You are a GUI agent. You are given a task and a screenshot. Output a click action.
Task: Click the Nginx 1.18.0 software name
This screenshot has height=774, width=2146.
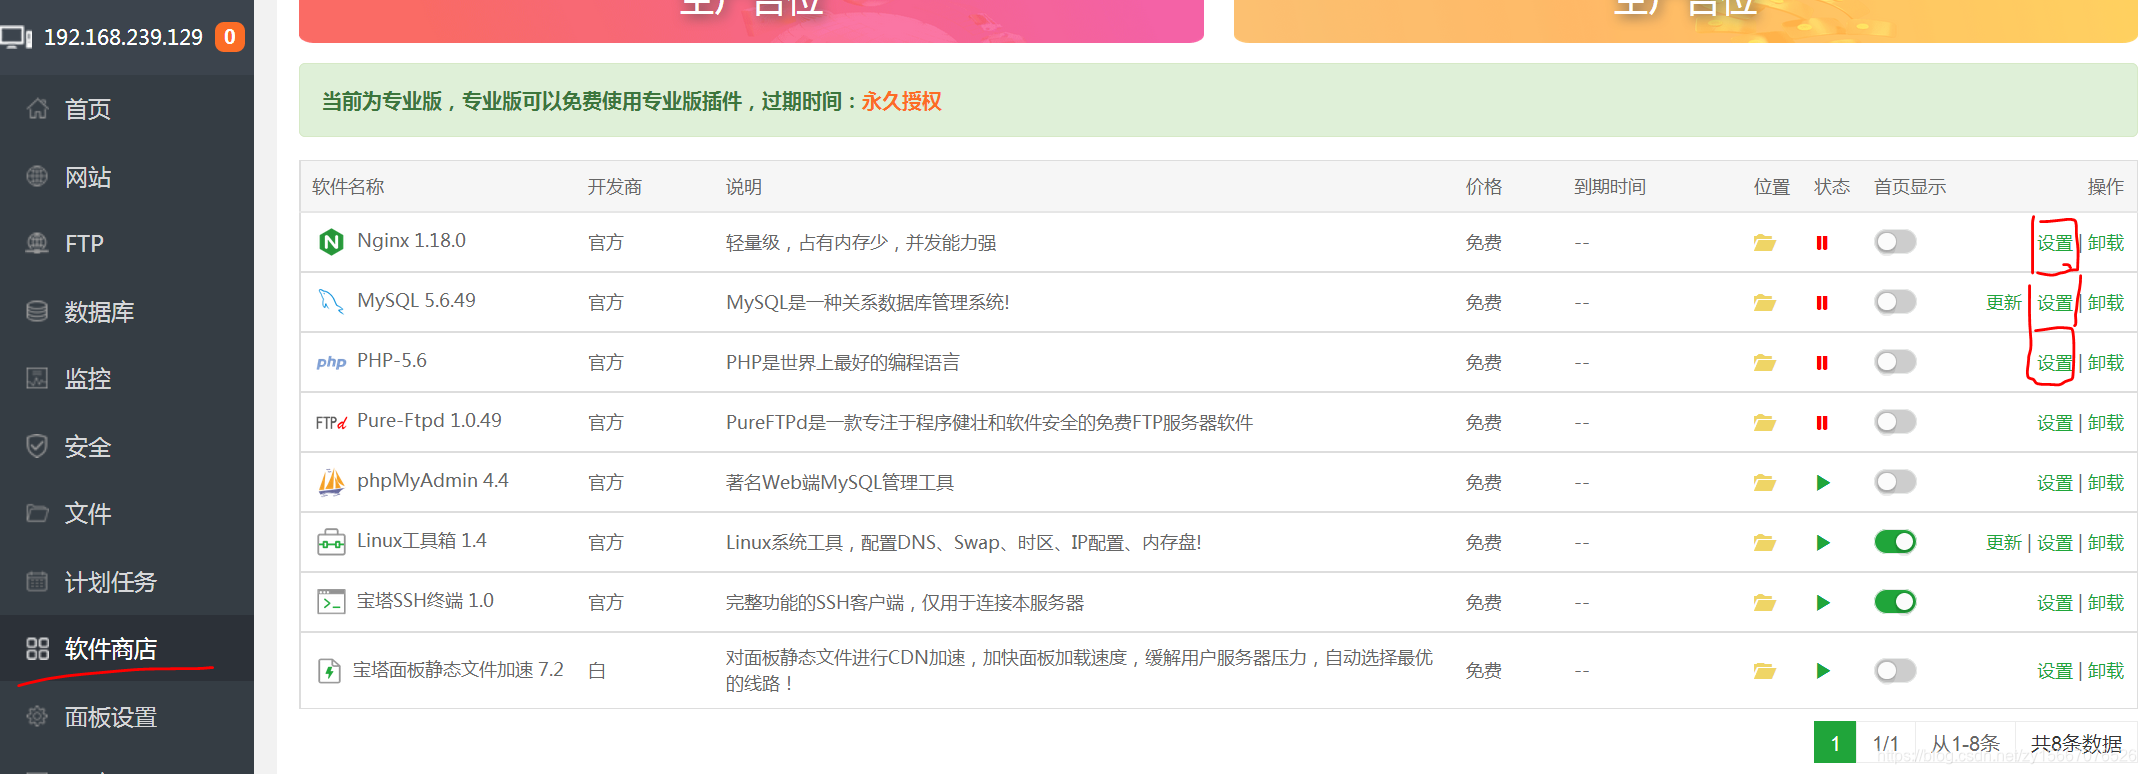411,241
